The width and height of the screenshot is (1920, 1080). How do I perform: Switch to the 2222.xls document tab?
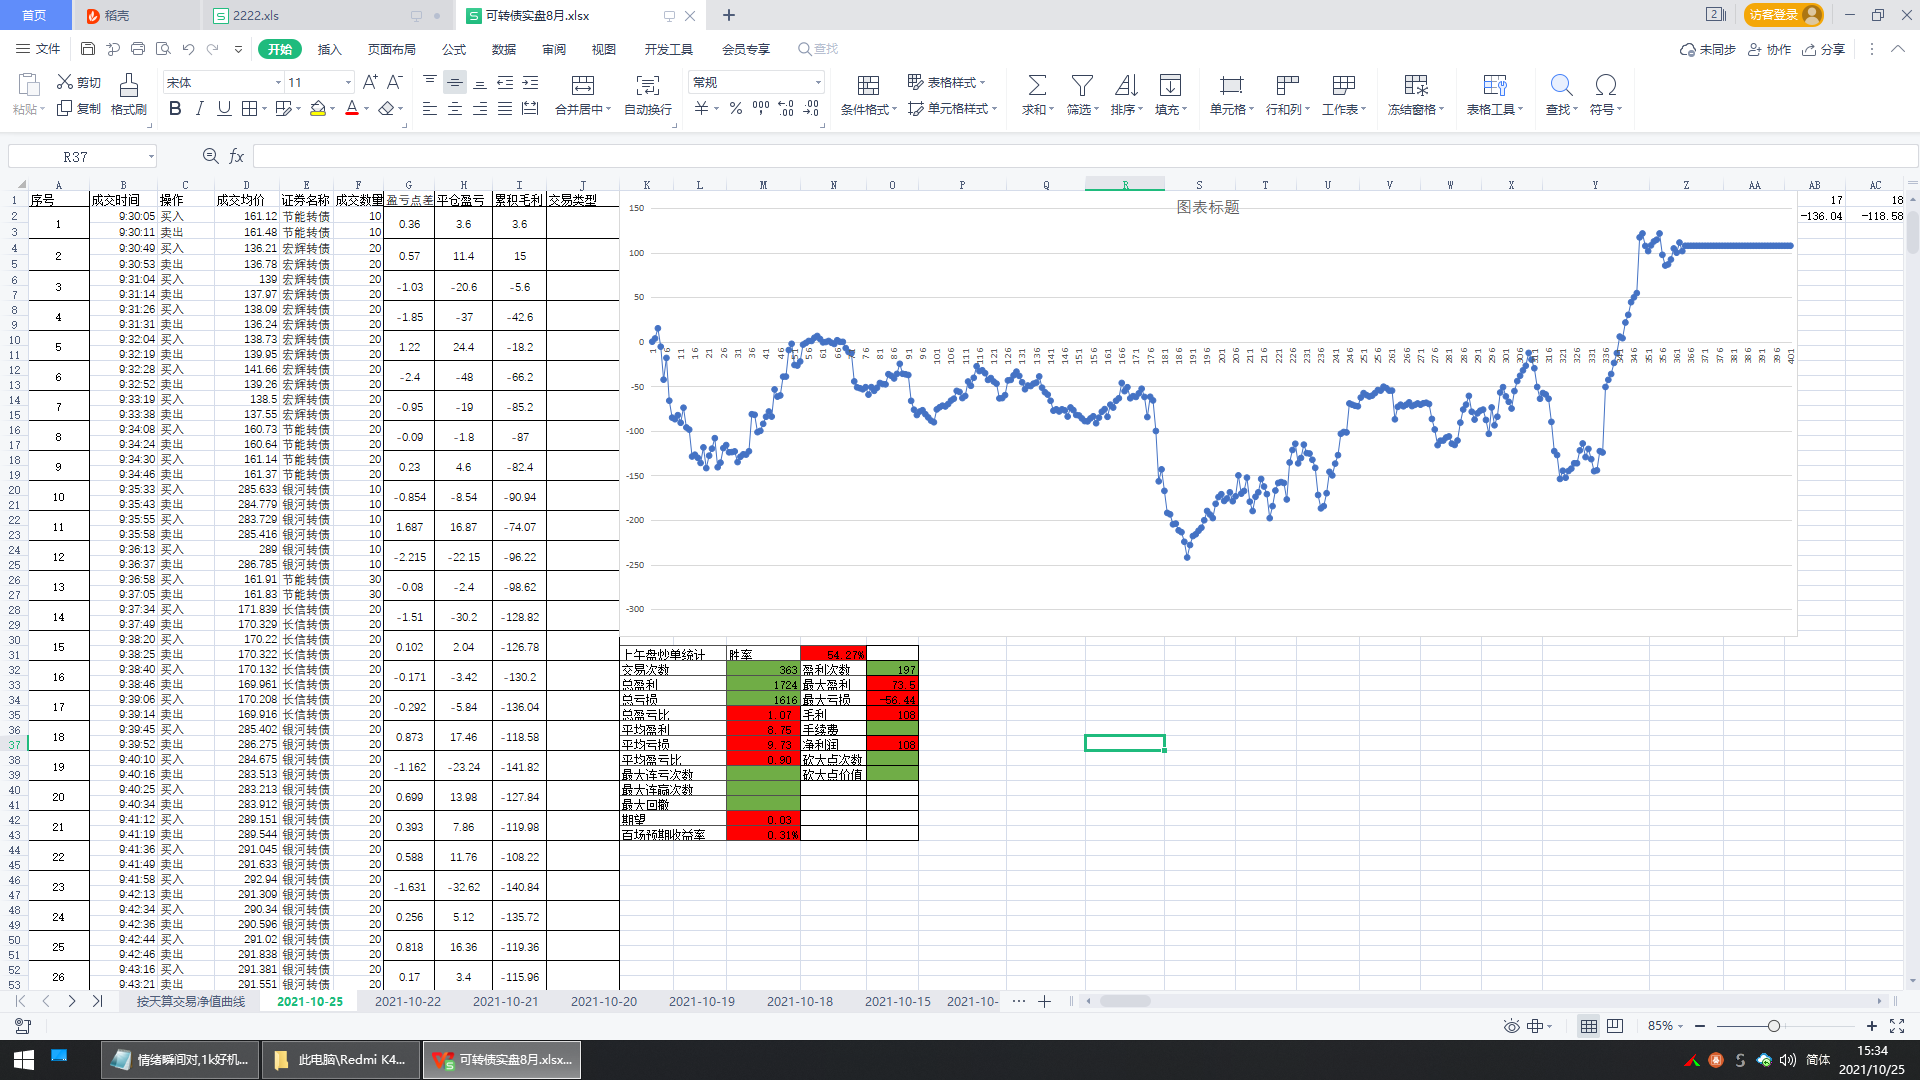328,15
